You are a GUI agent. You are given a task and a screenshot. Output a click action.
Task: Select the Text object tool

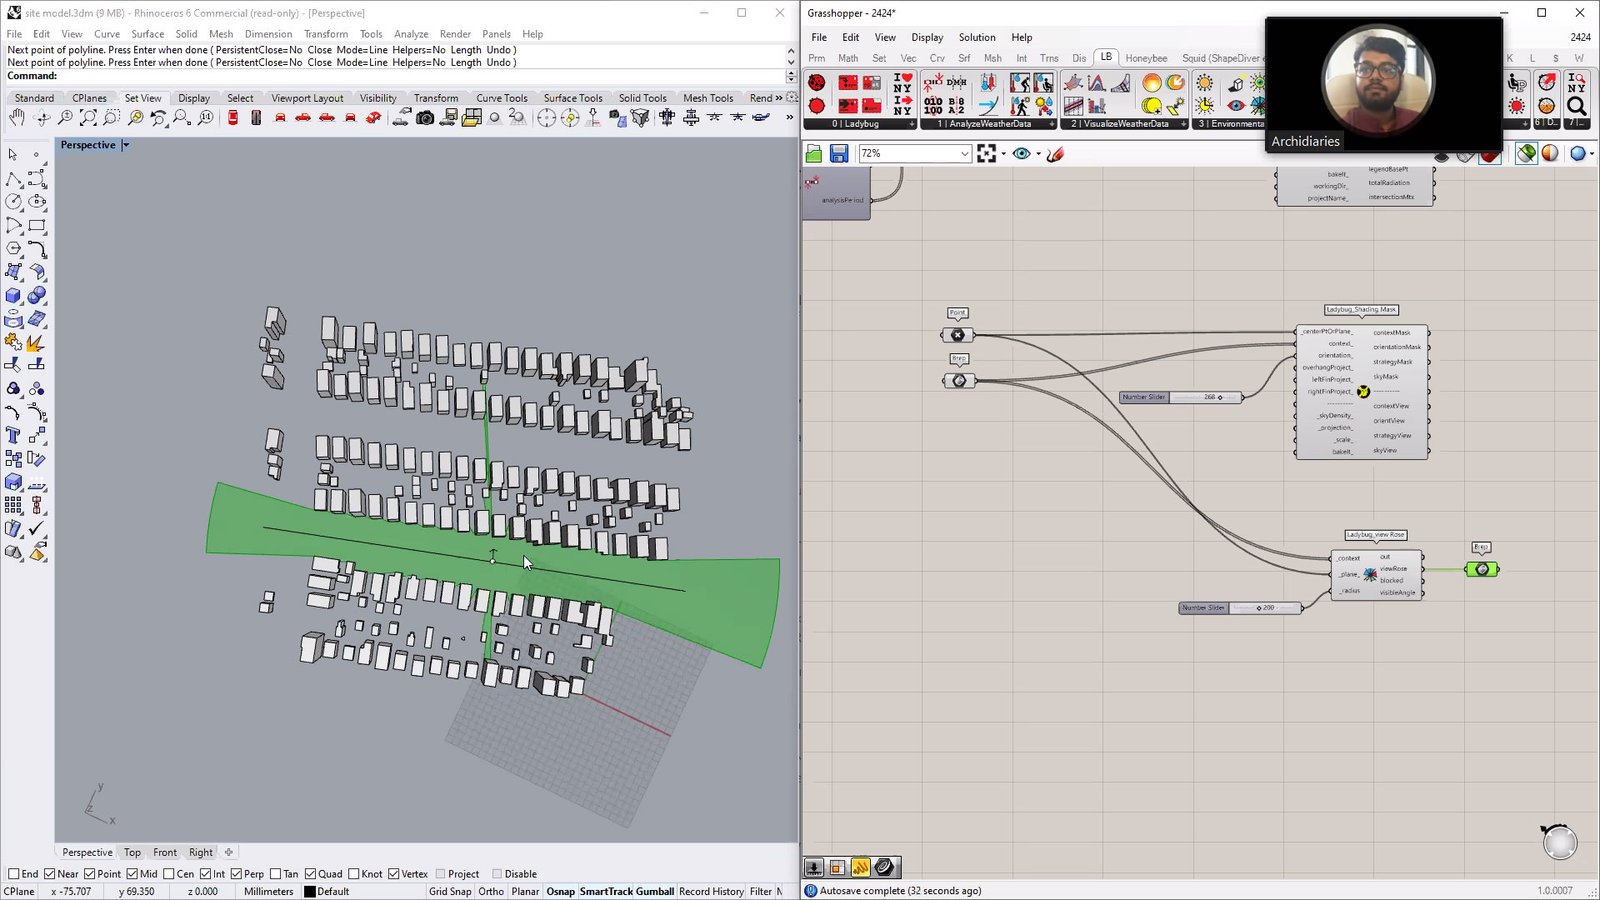[x=14, y=435]
